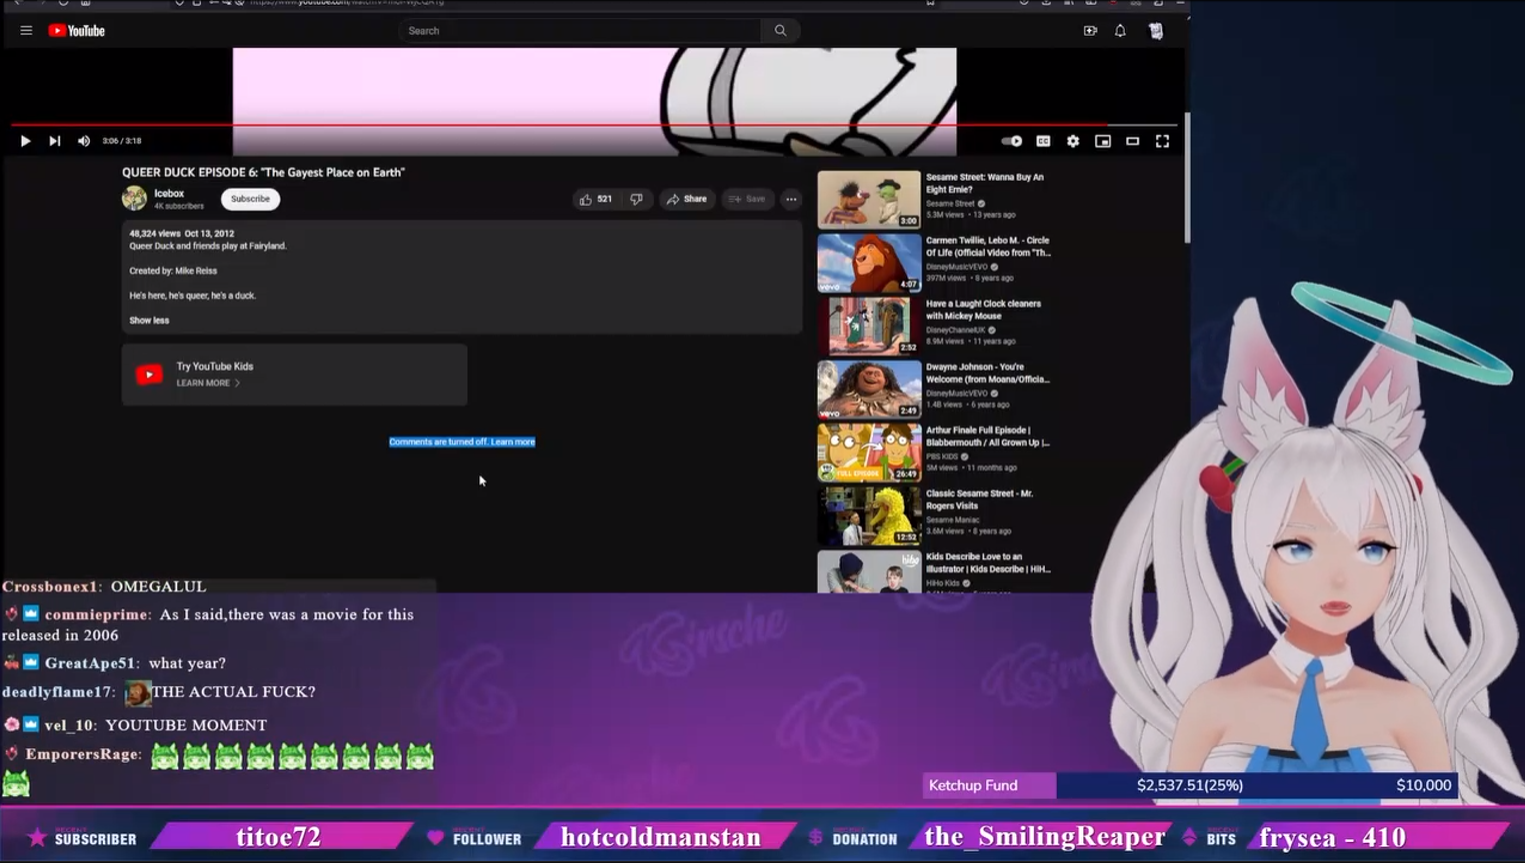Mute the video volume
Screen dimensions: 1525x863
84,141
